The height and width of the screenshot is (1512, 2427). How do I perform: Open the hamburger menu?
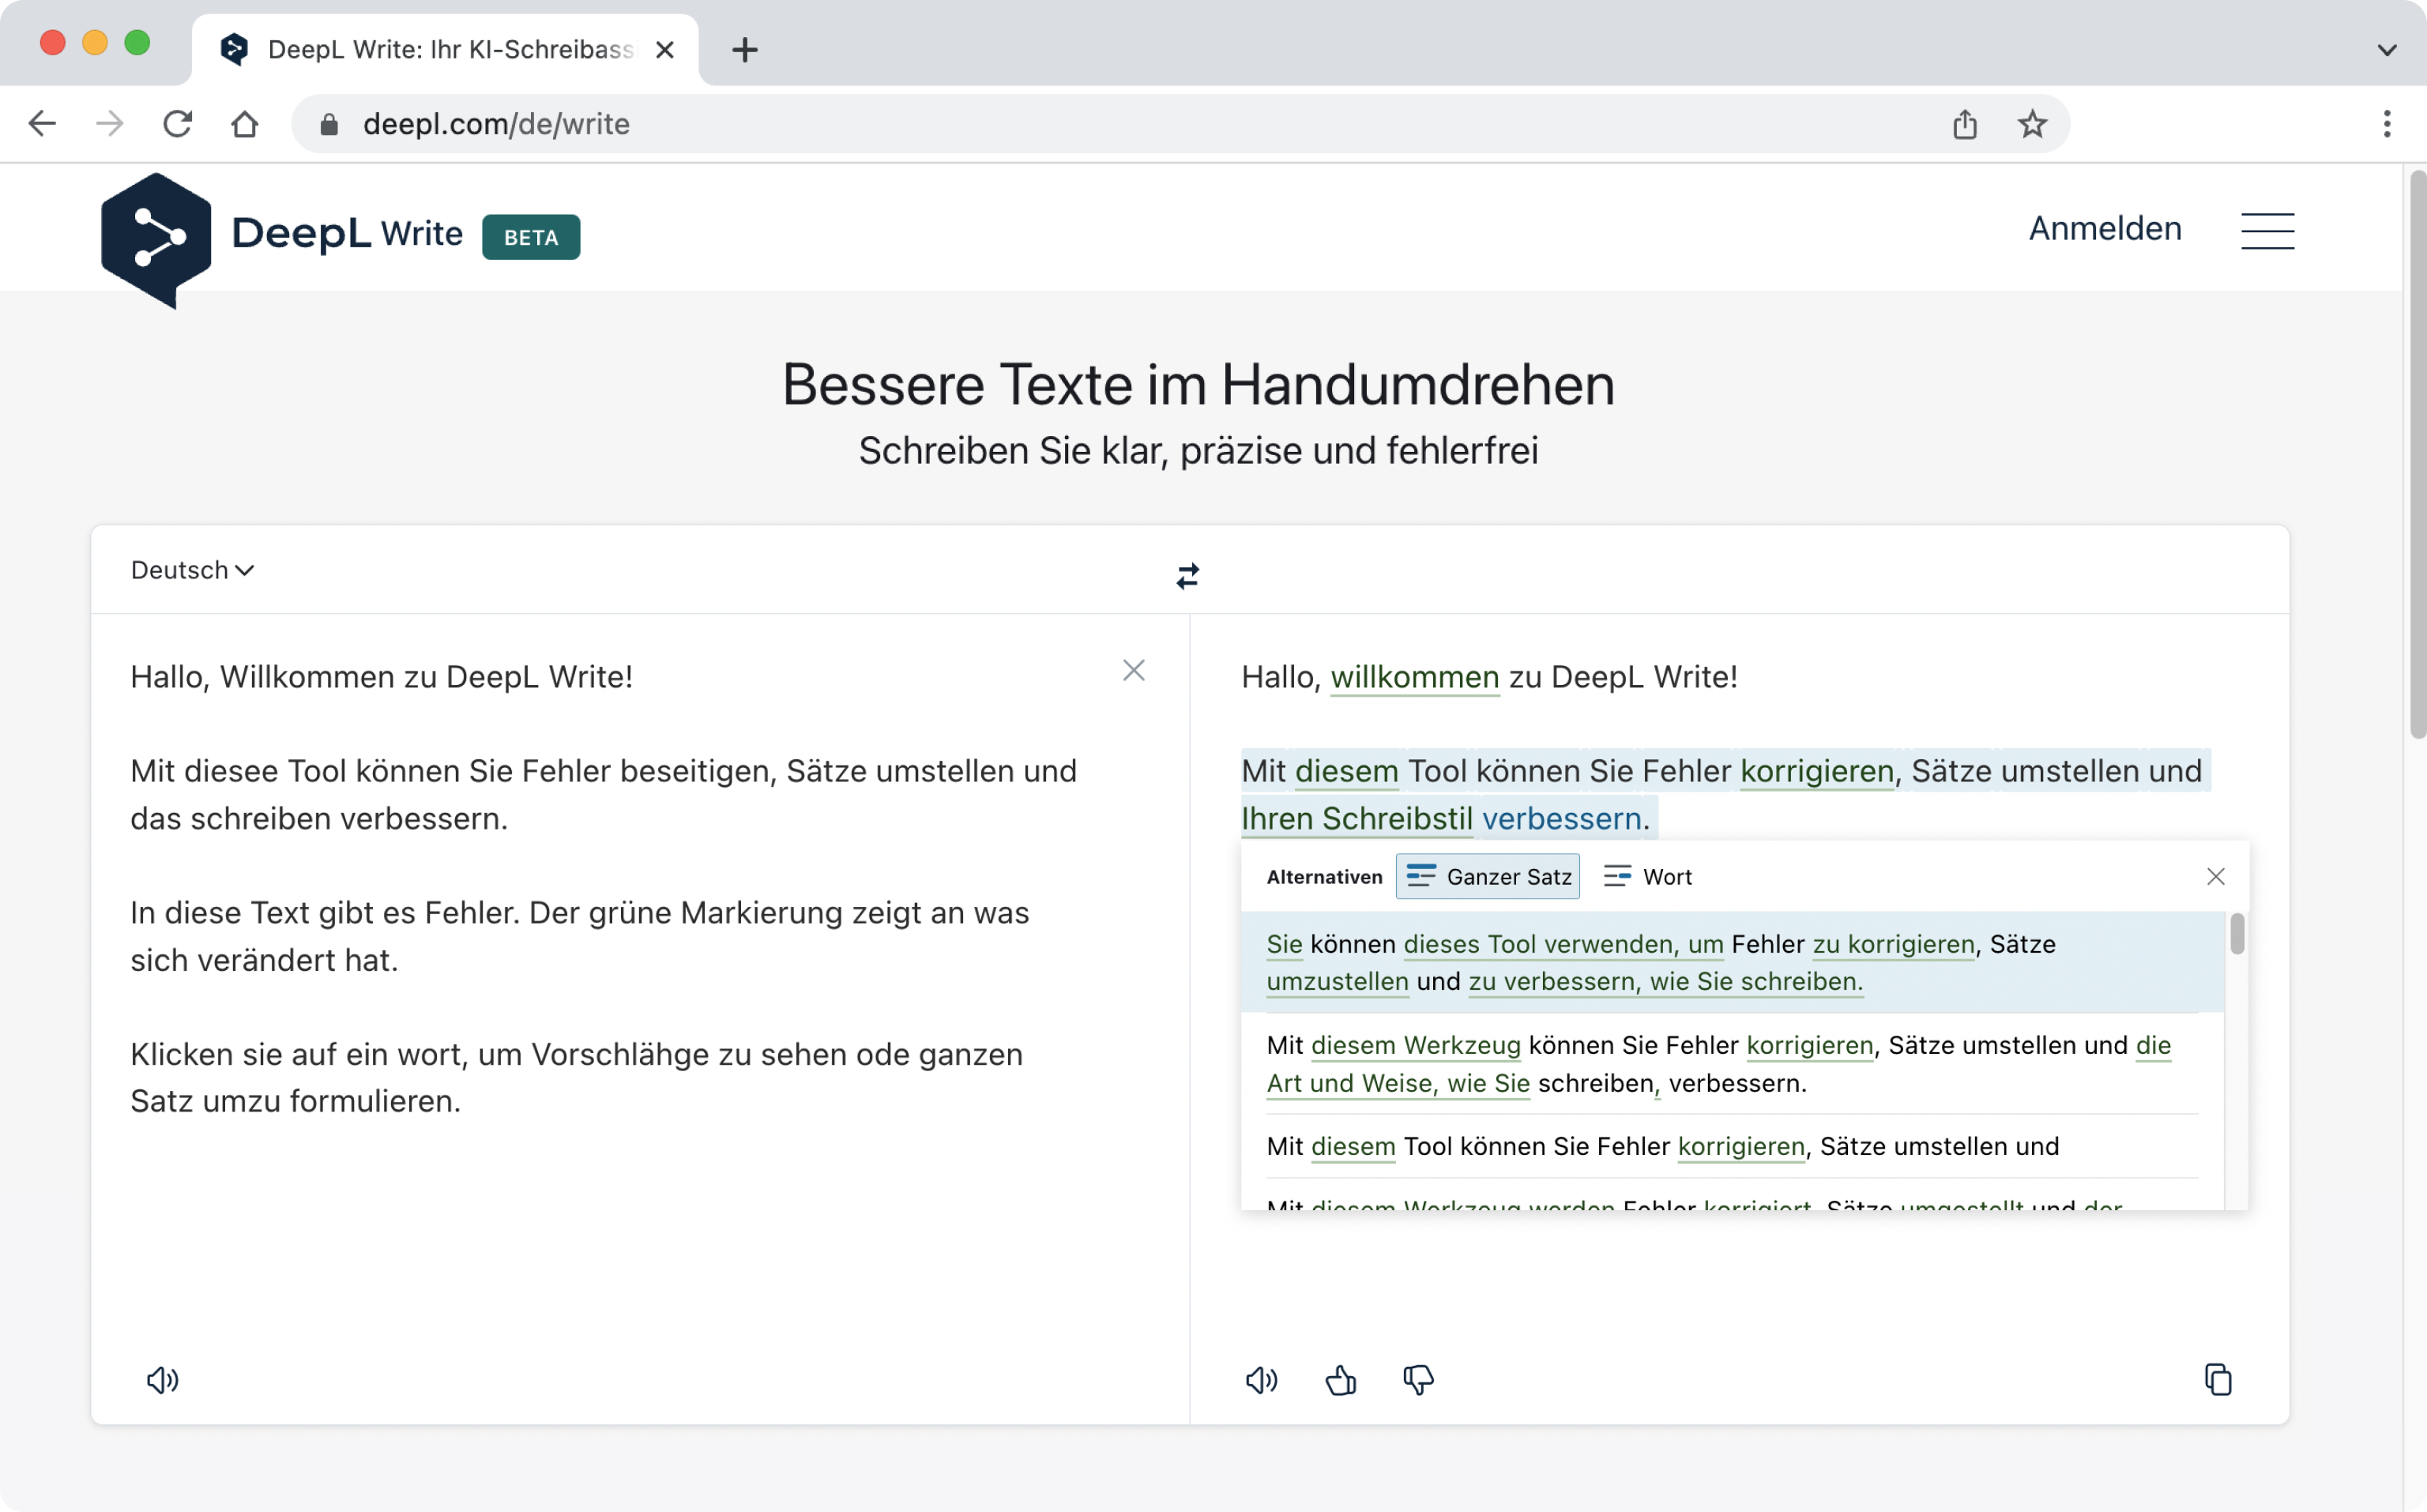[2267, 231]
